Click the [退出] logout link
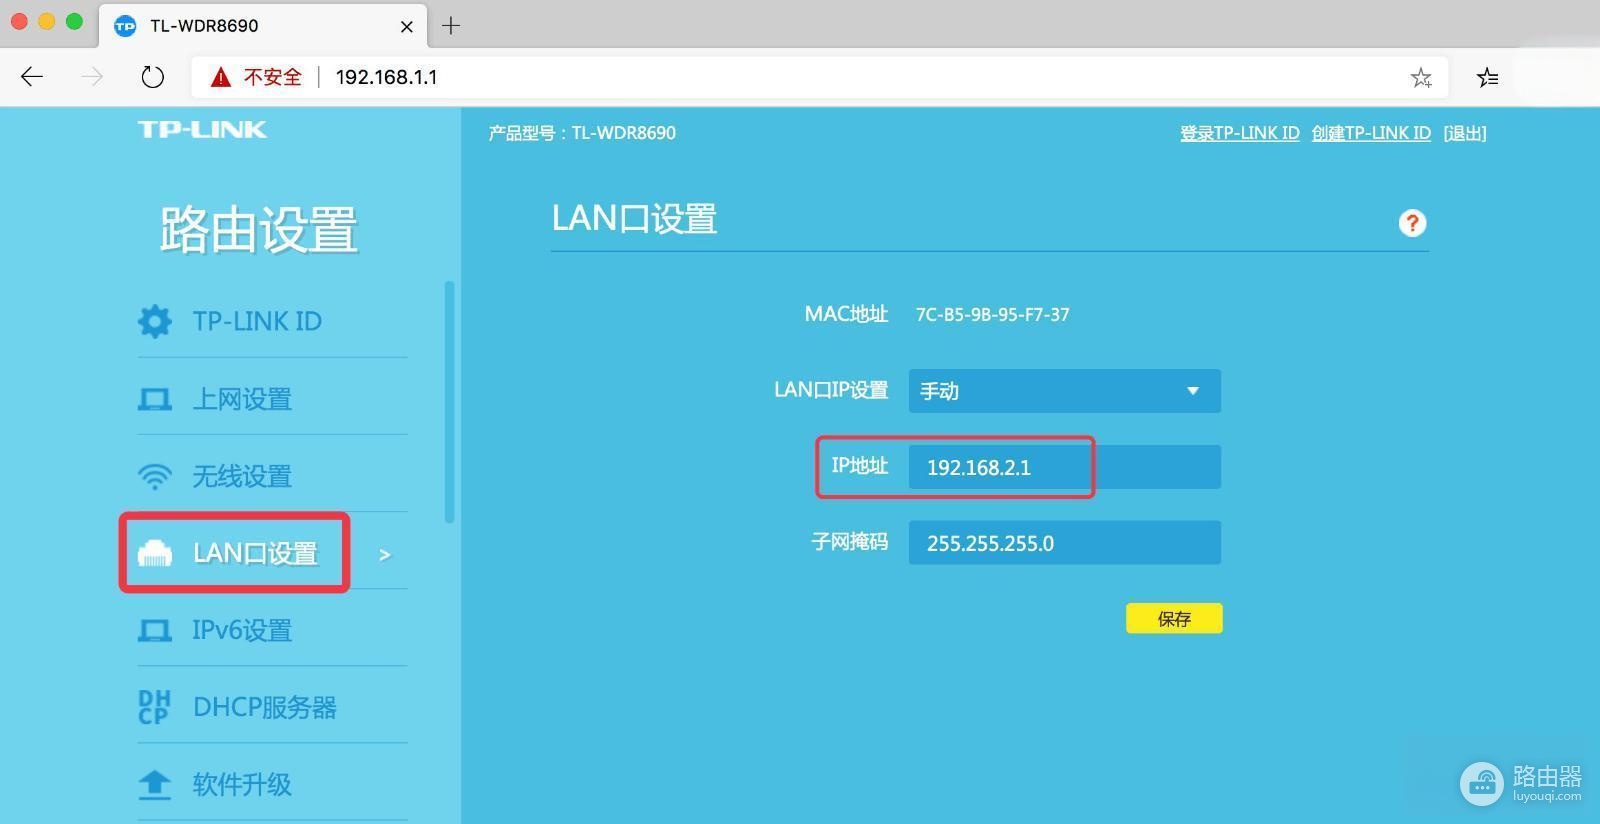 pos(1465,133)
